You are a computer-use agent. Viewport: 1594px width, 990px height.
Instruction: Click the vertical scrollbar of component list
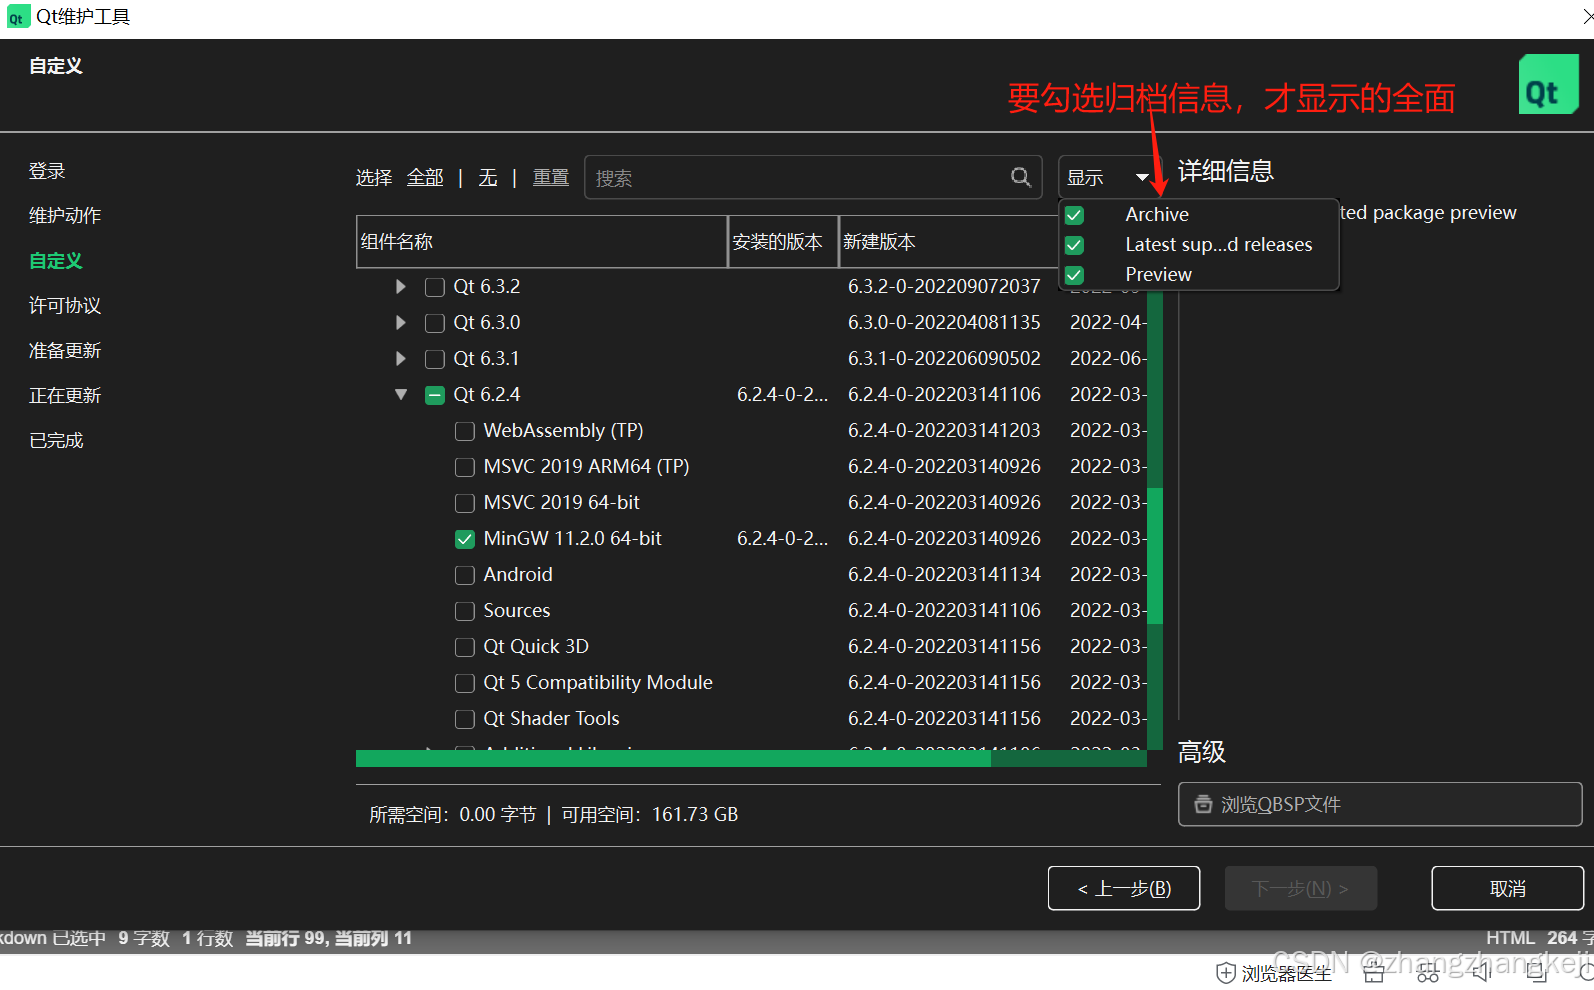[x=1155, y=555]
